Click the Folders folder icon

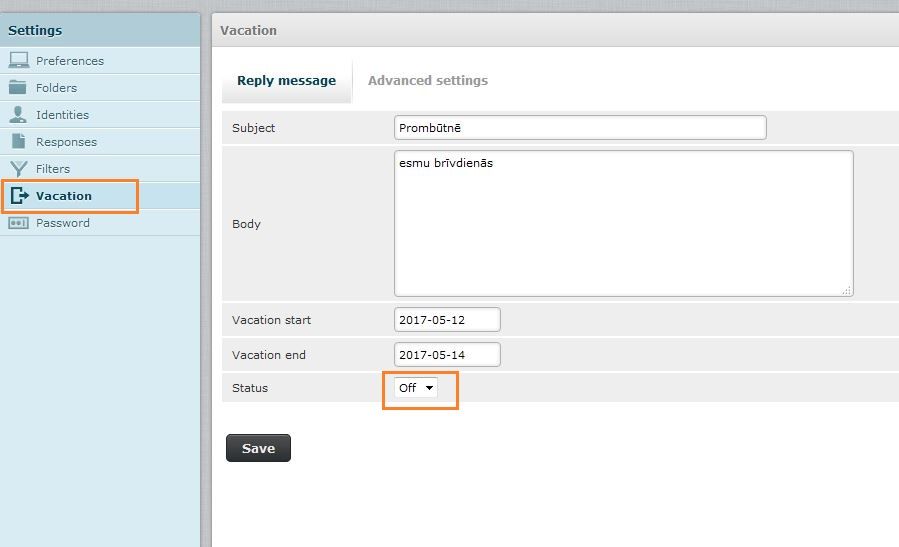(x=18, y=87)
